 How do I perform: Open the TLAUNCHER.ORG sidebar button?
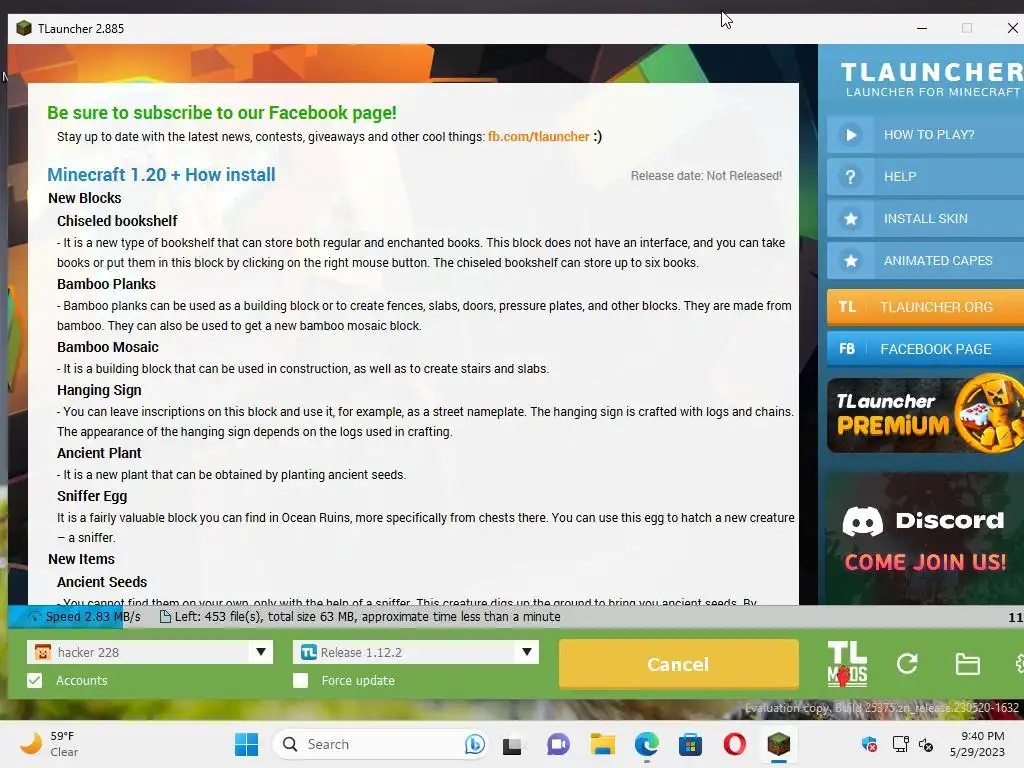coord(925,307)
